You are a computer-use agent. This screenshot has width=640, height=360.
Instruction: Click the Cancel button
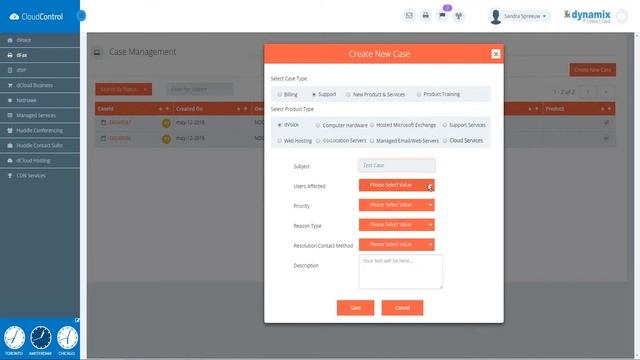(x=402, y=308)
